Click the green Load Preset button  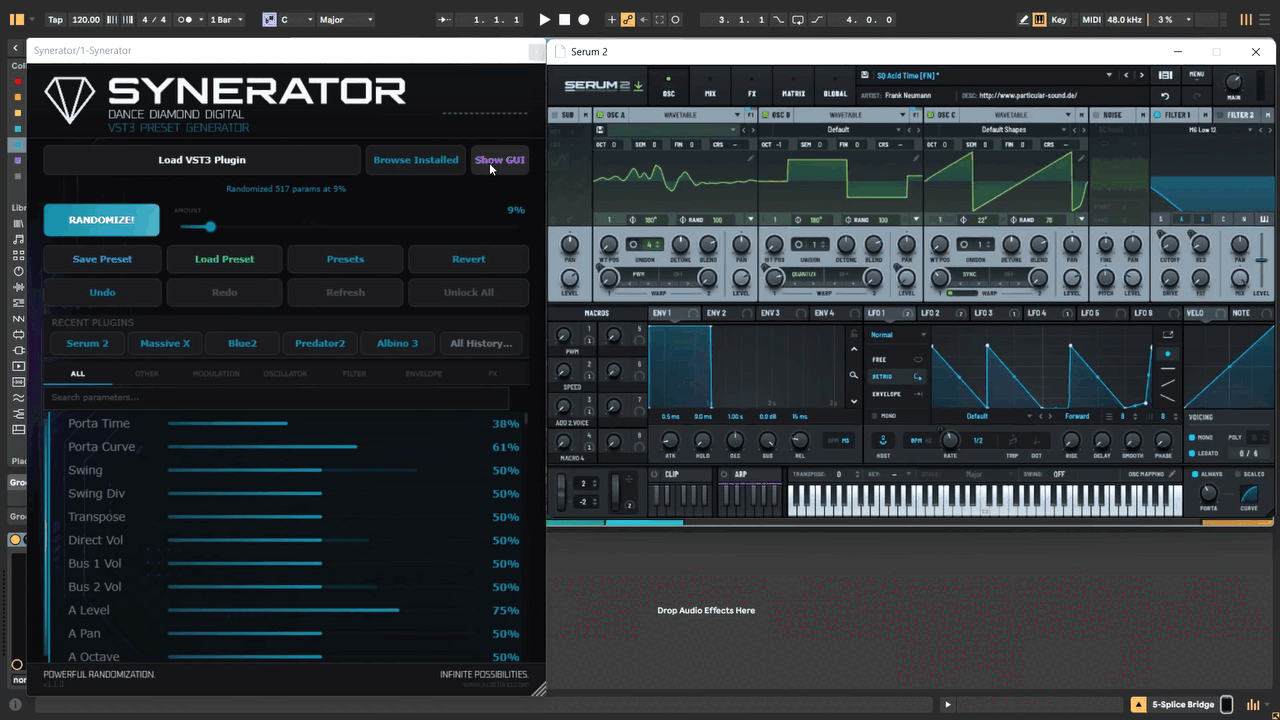pyautogui.click(x=224, y=259)
